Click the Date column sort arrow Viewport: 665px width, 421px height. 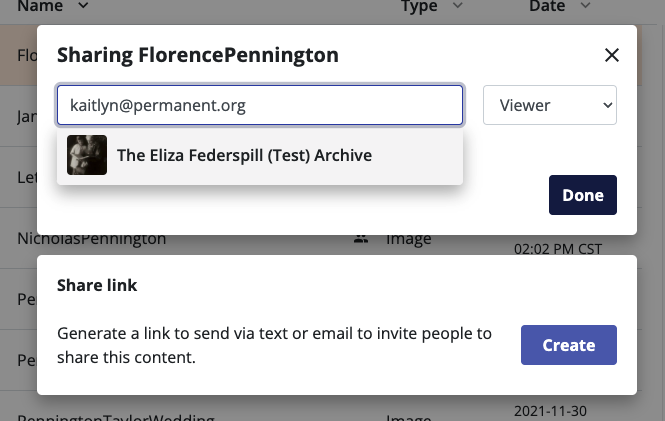[584, 6]
